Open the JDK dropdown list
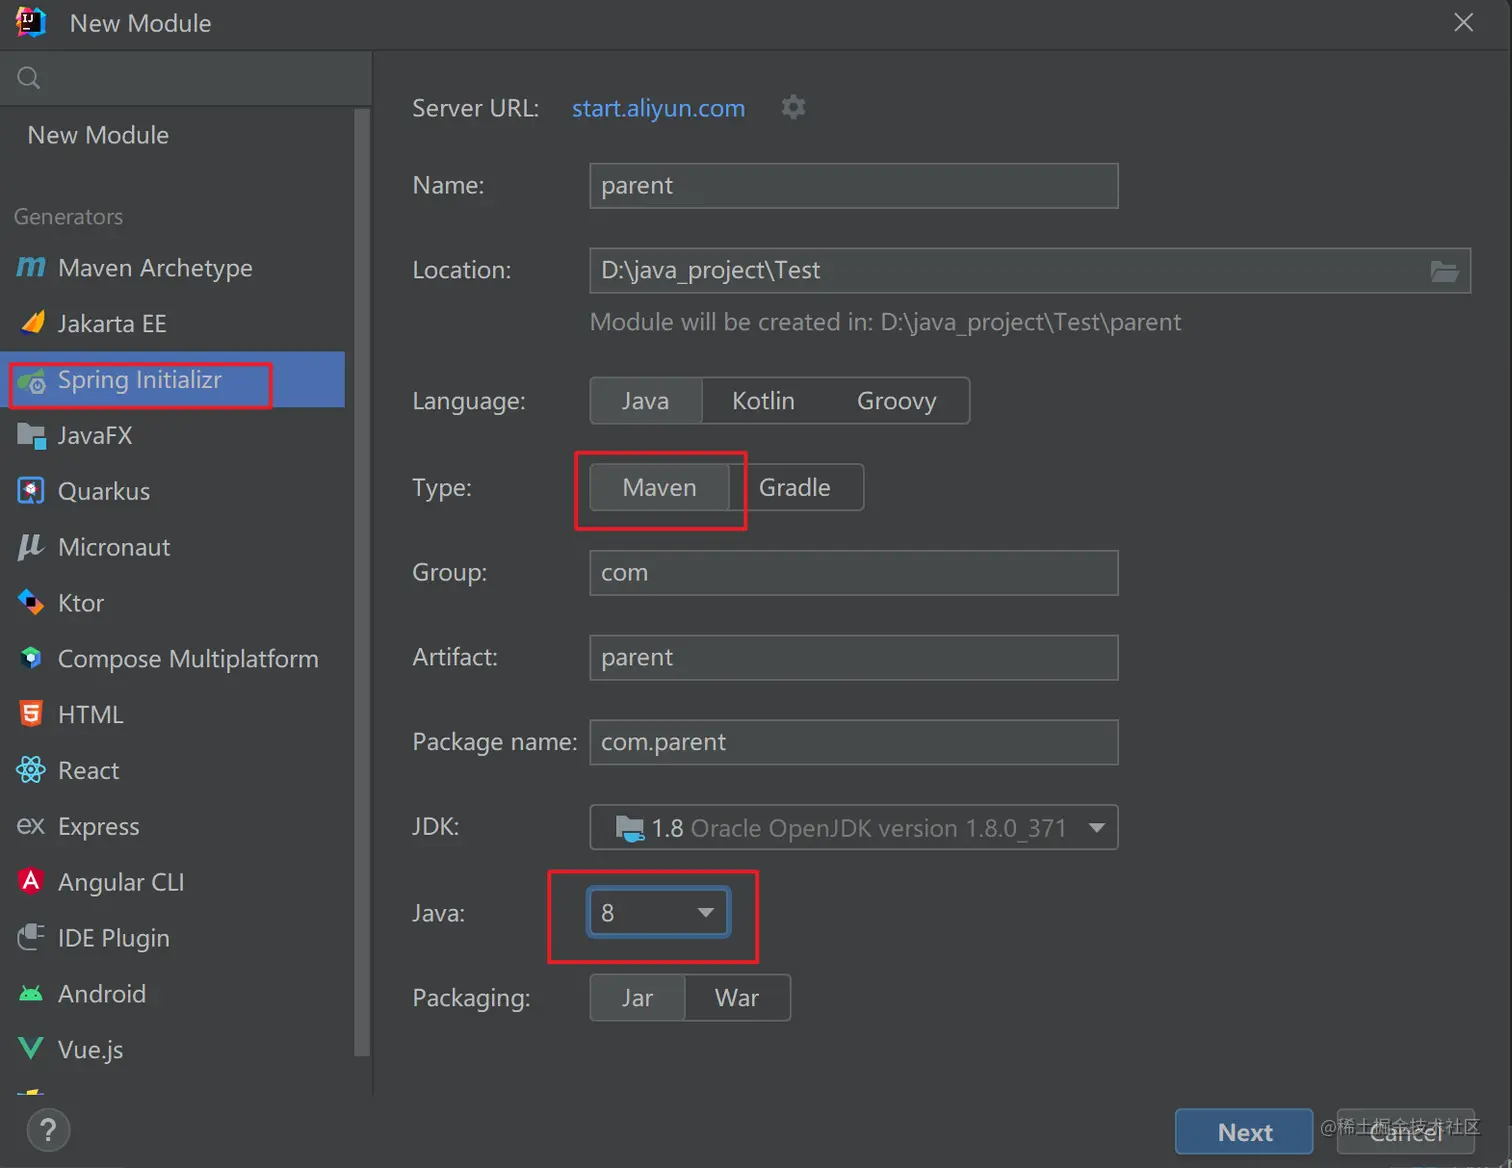The height and width of the screenshot is (1168, 1512). tap(854, 828)
